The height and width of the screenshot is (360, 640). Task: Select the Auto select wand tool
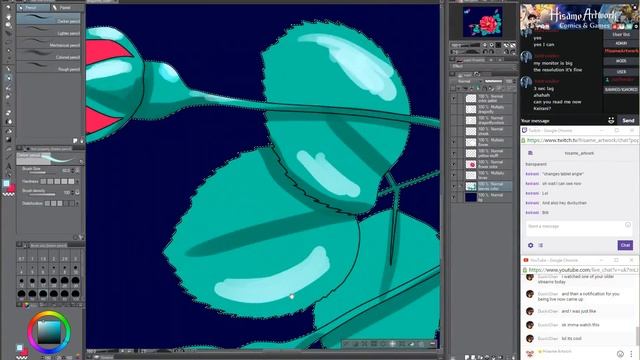point(9,51)
